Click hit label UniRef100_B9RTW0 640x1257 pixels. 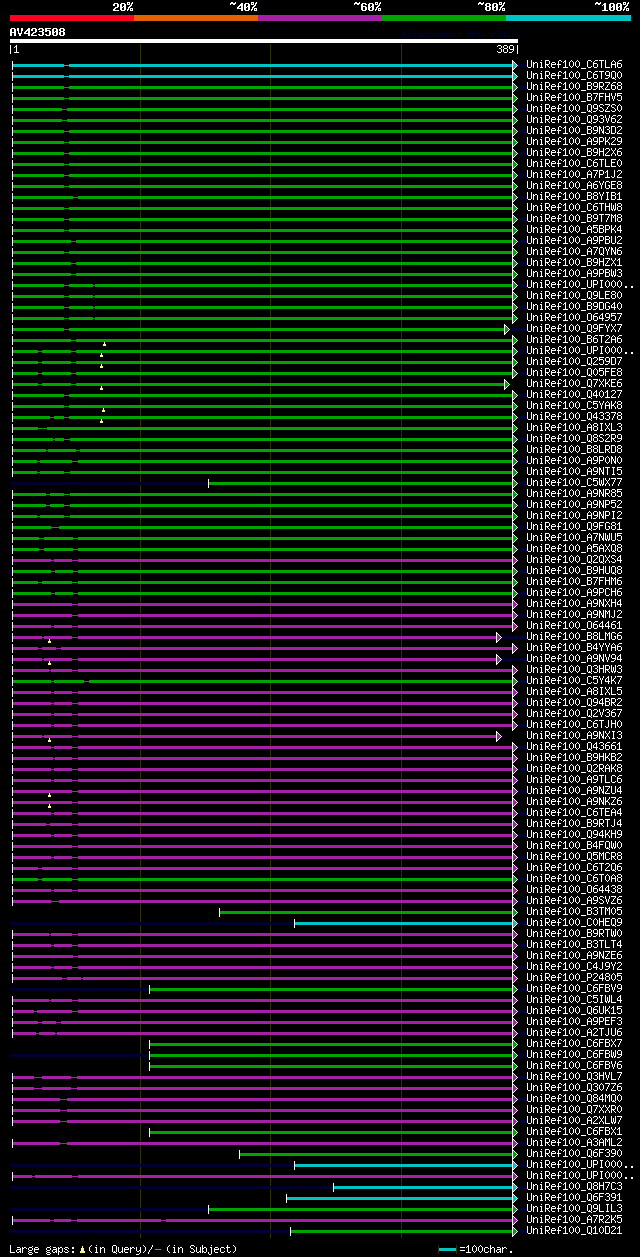point(574,933)
